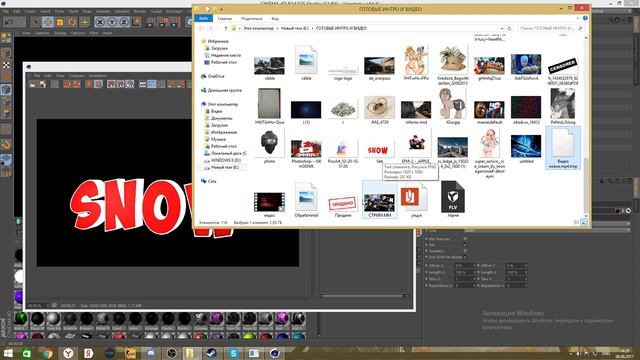The width and height of the screenshot is (640, 360).
Task: Open the Поделиться ribbon tab in Explorer
Action: click(251, 18)
